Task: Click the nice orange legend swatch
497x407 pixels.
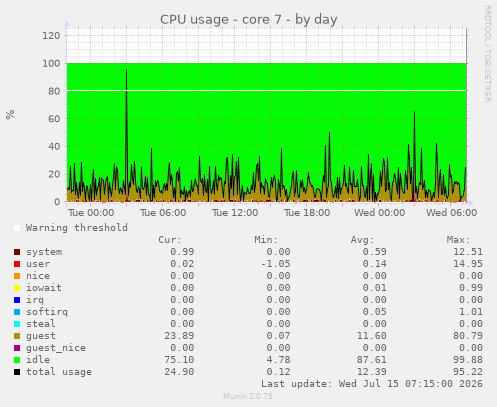Action: 17,276
